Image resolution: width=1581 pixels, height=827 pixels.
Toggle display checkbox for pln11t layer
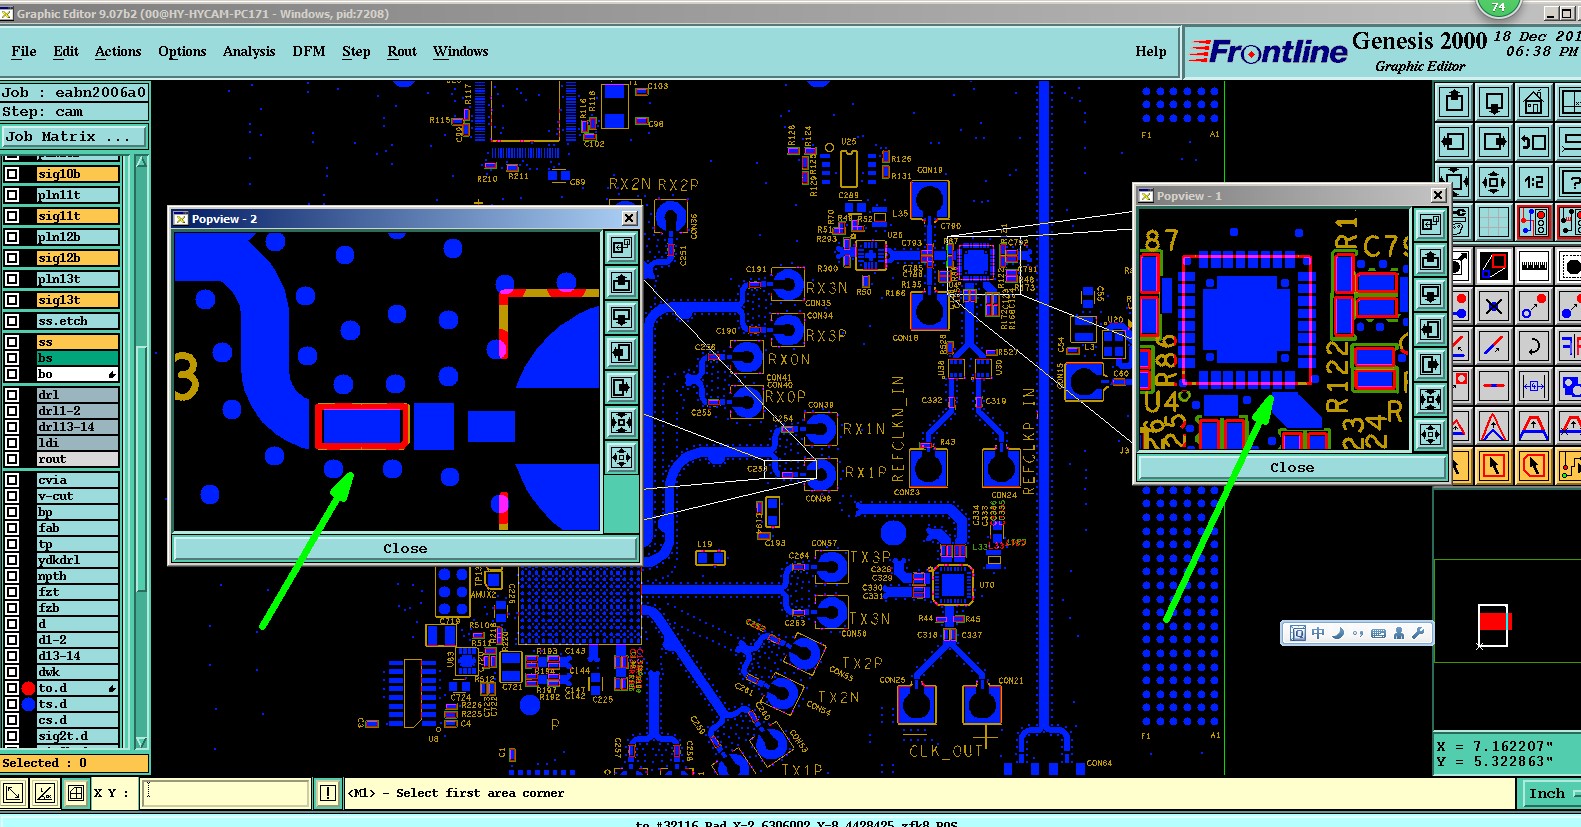coord(12,195)
